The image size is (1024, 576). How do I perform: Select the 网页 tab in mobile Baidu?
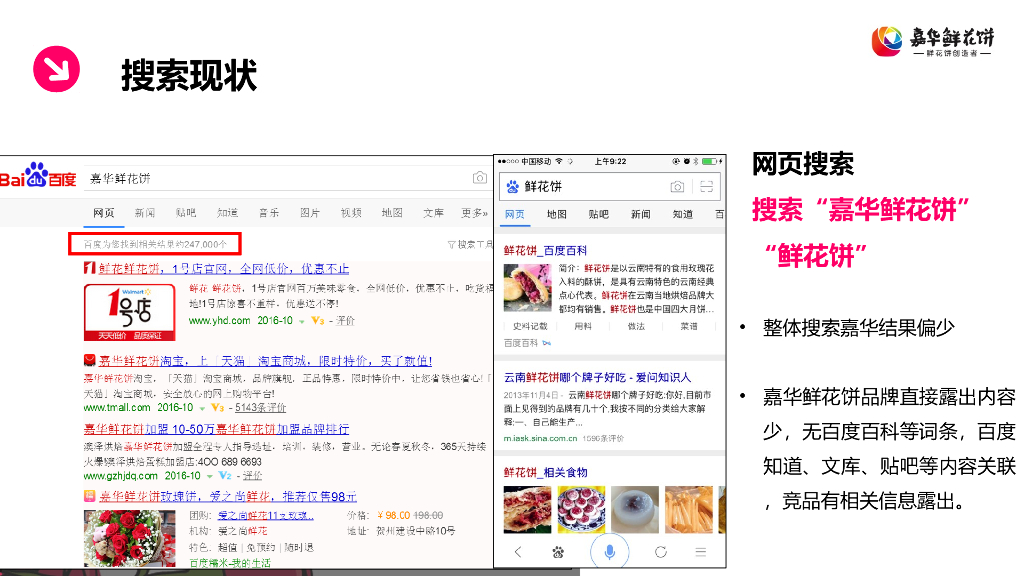coord(515,214)
